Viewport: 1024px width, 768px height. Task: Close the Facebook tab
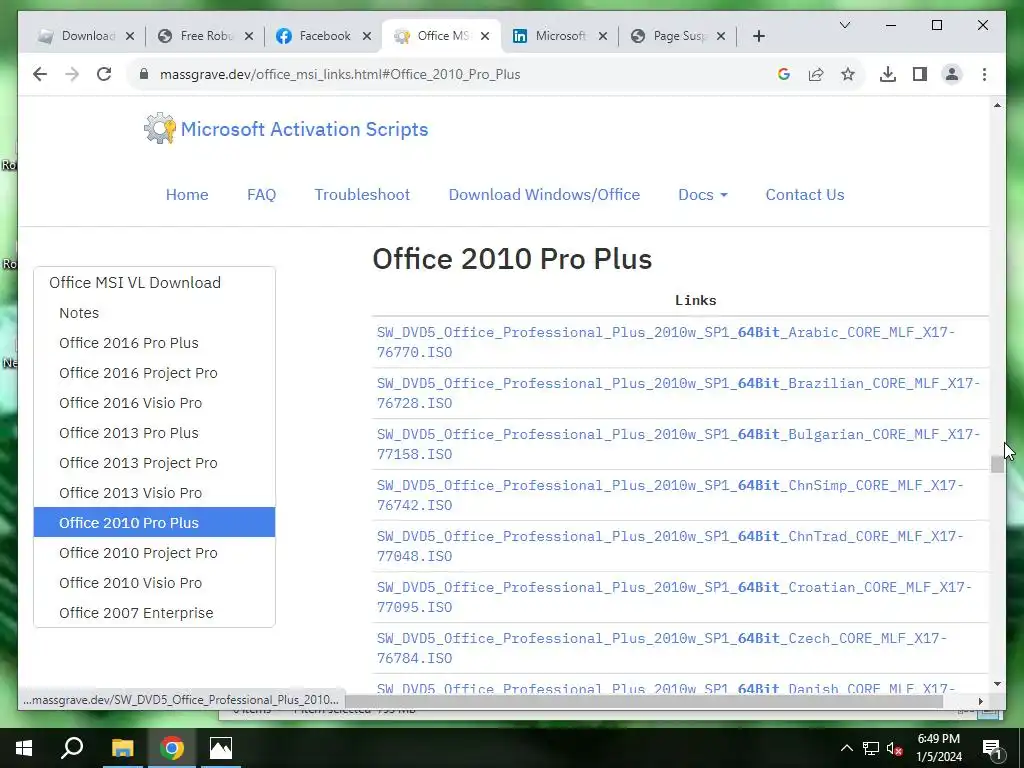[367, 37]
